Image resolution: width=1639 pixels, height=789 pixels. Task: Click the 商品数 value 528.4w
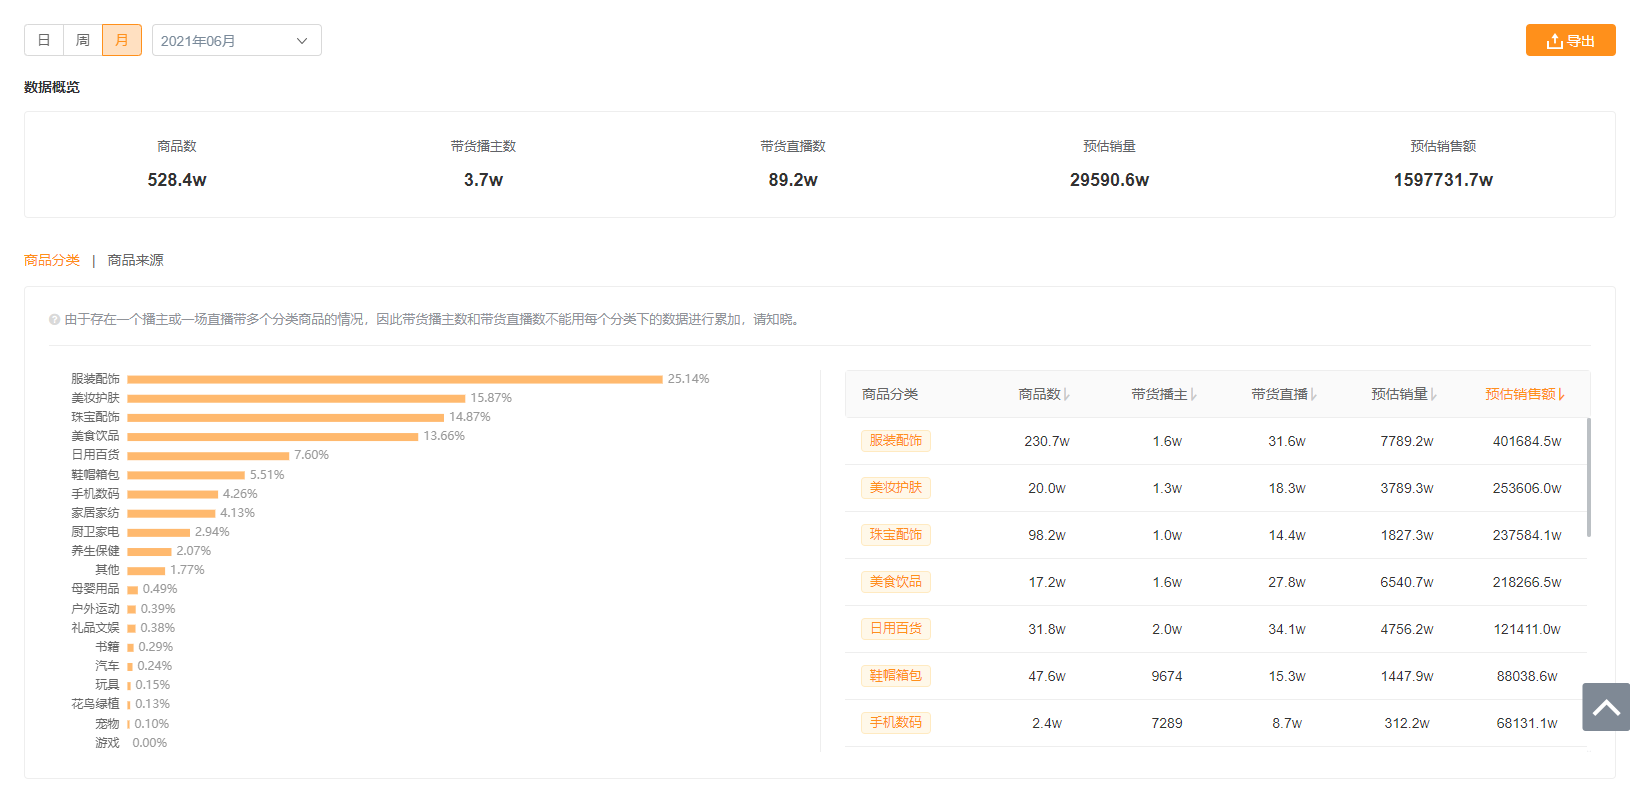click(x=177, y=180)
